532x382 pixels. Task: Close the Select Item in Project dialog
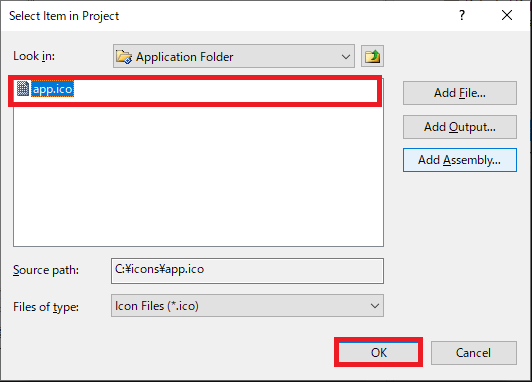[x=507, y=15]
